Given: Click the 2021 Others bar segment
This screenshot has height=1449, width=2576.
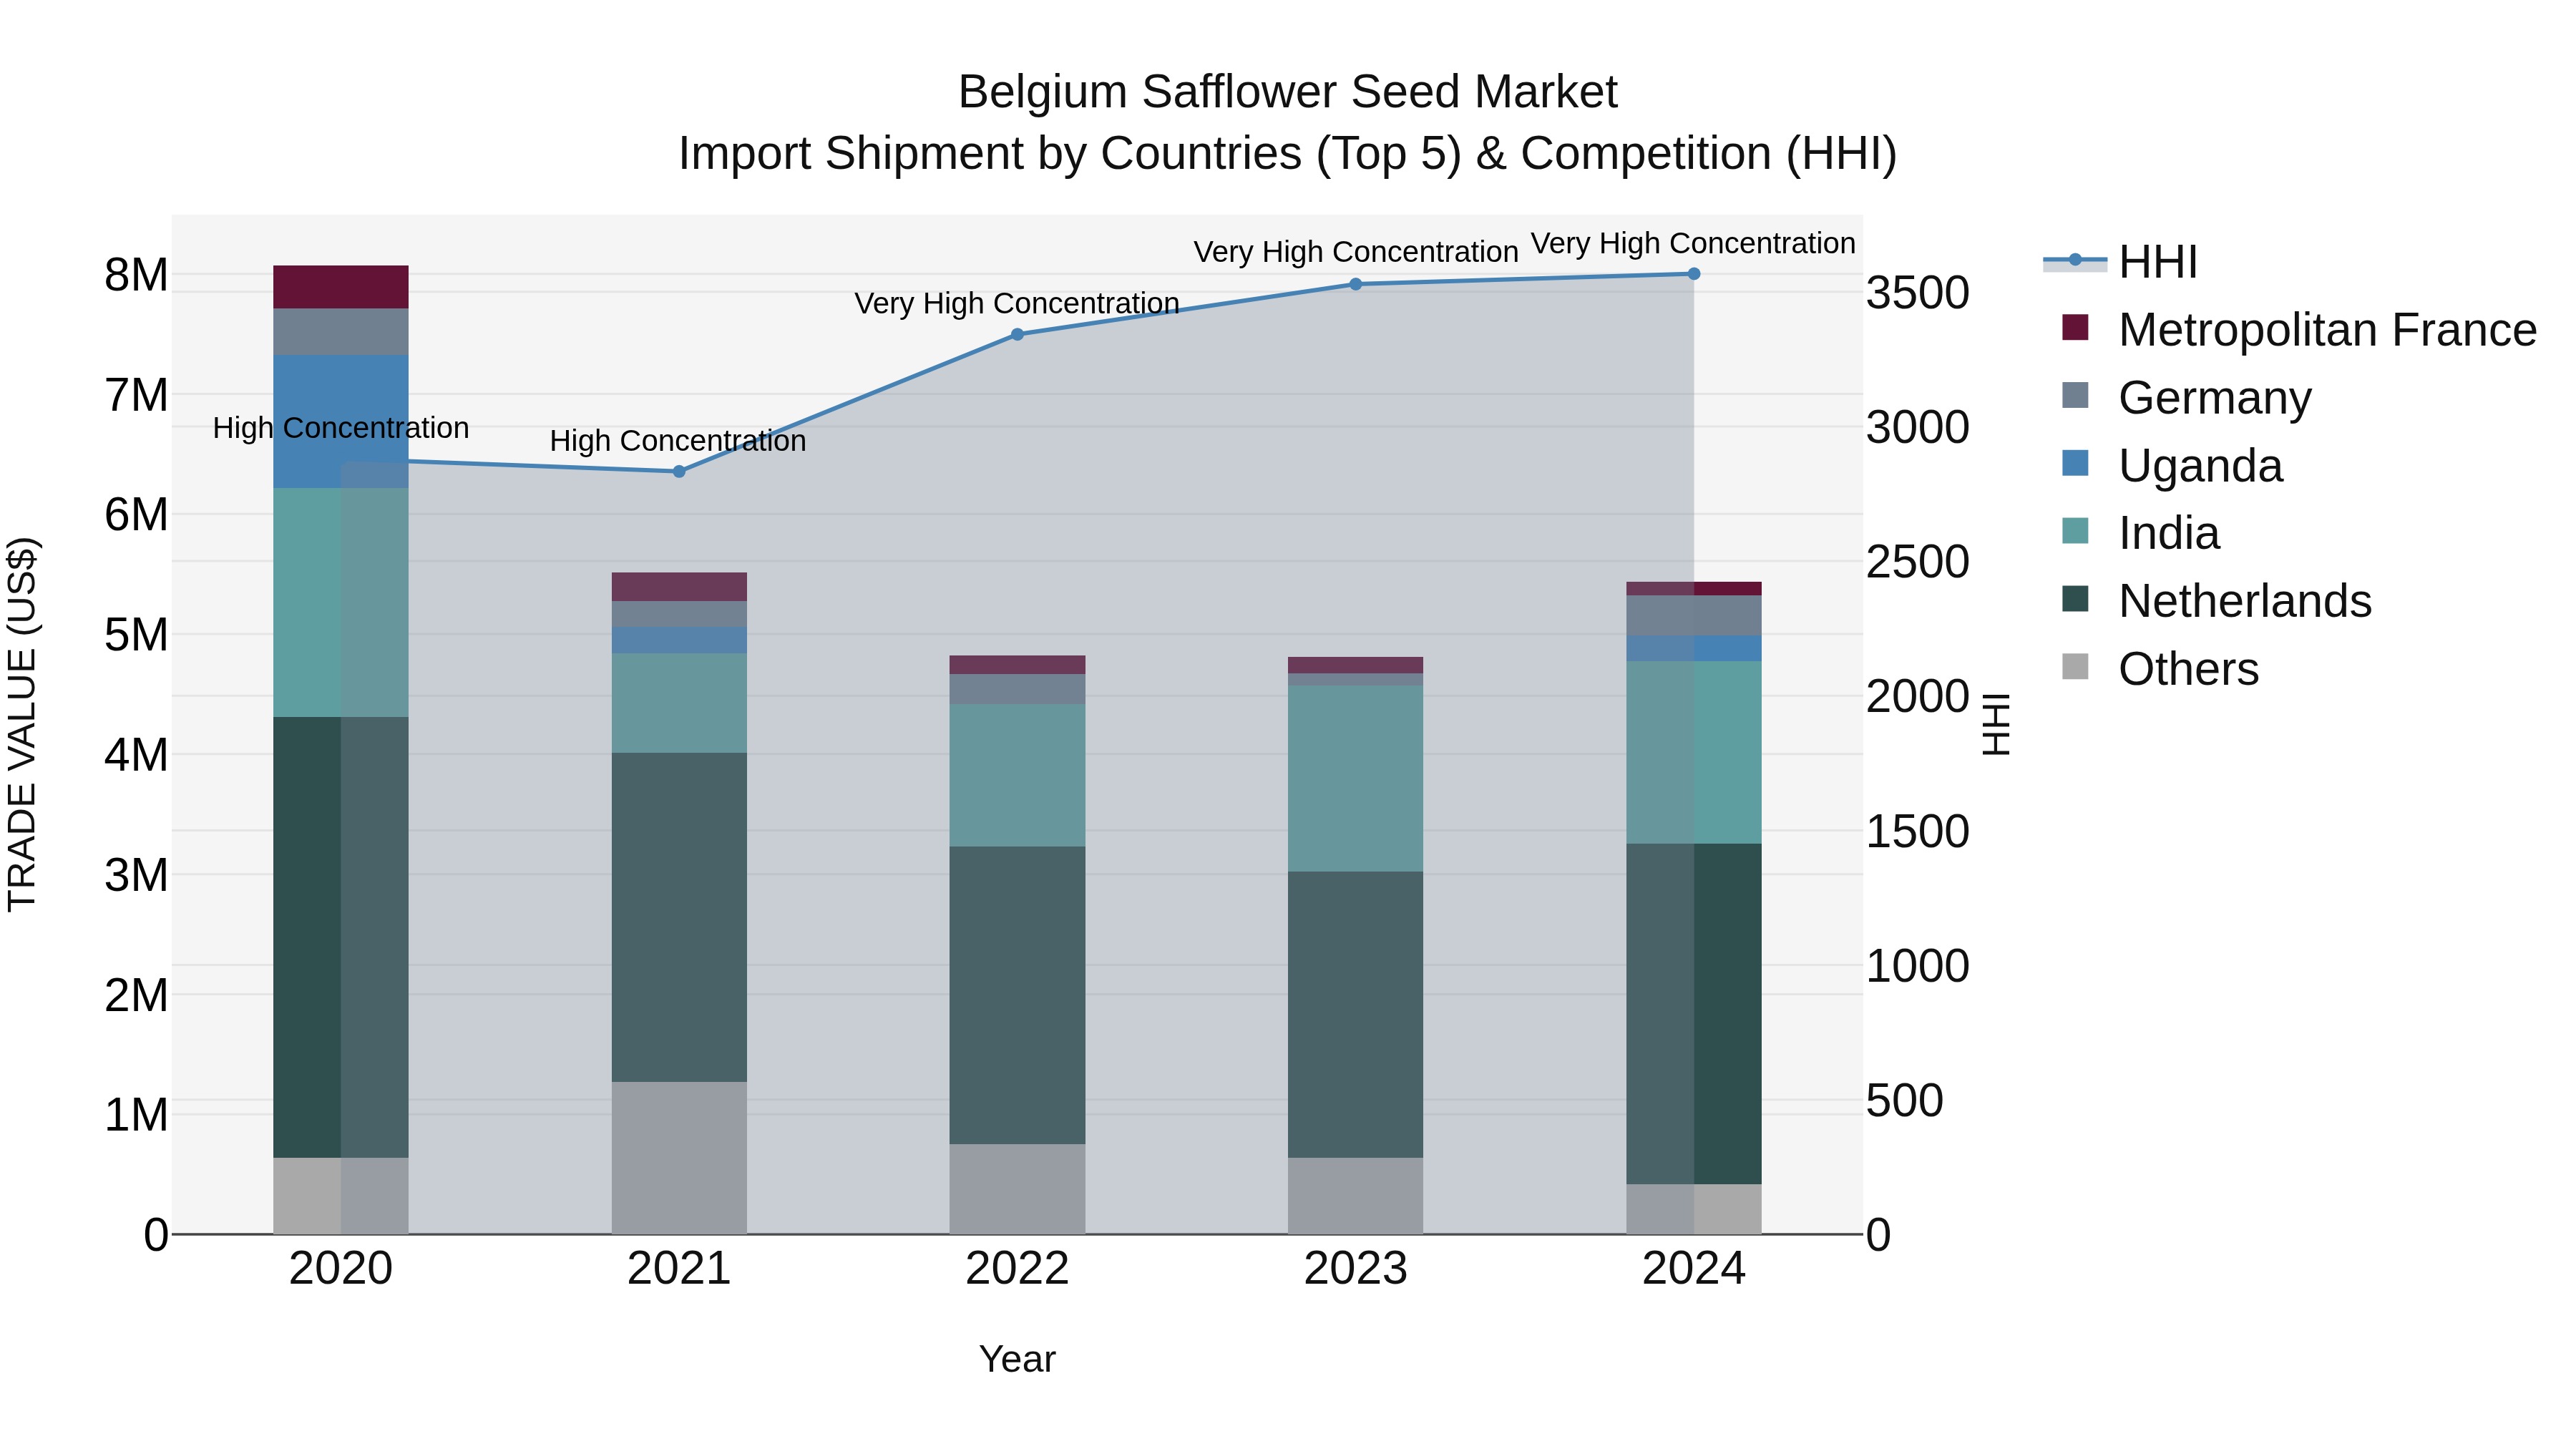Looking at the screenshot, I should point(679,1157).
